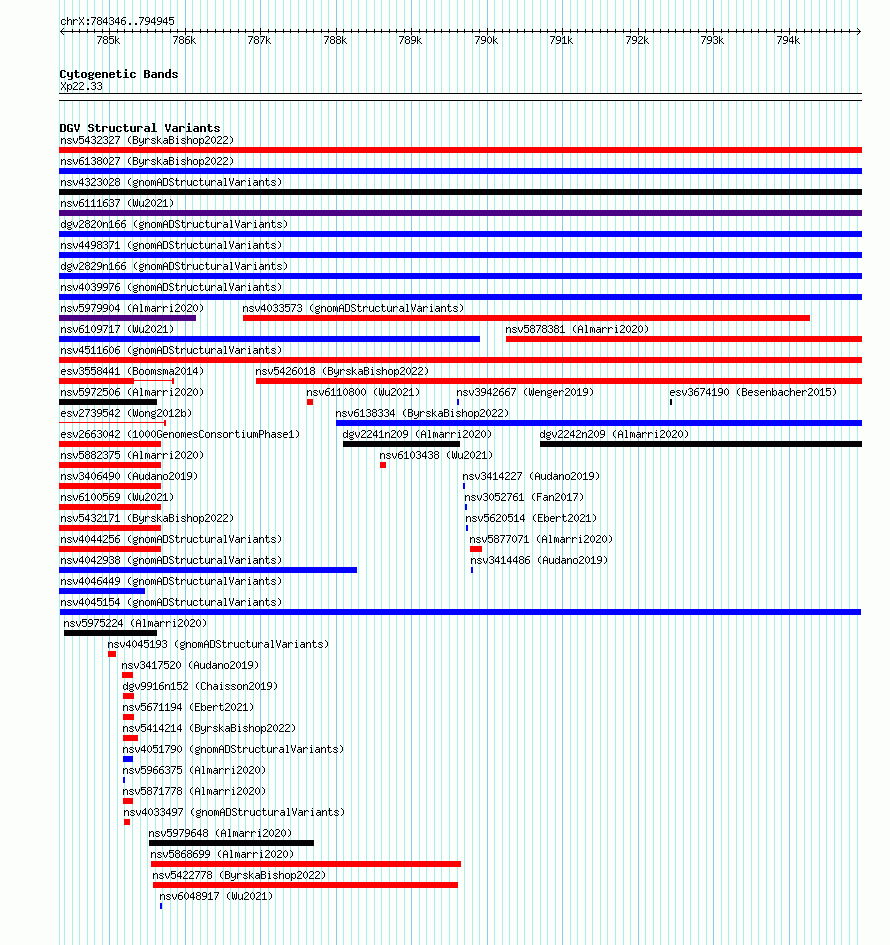890x945 pixels.
Task: Click the DGV Structural Variants track title
Action: pos(140,128)
